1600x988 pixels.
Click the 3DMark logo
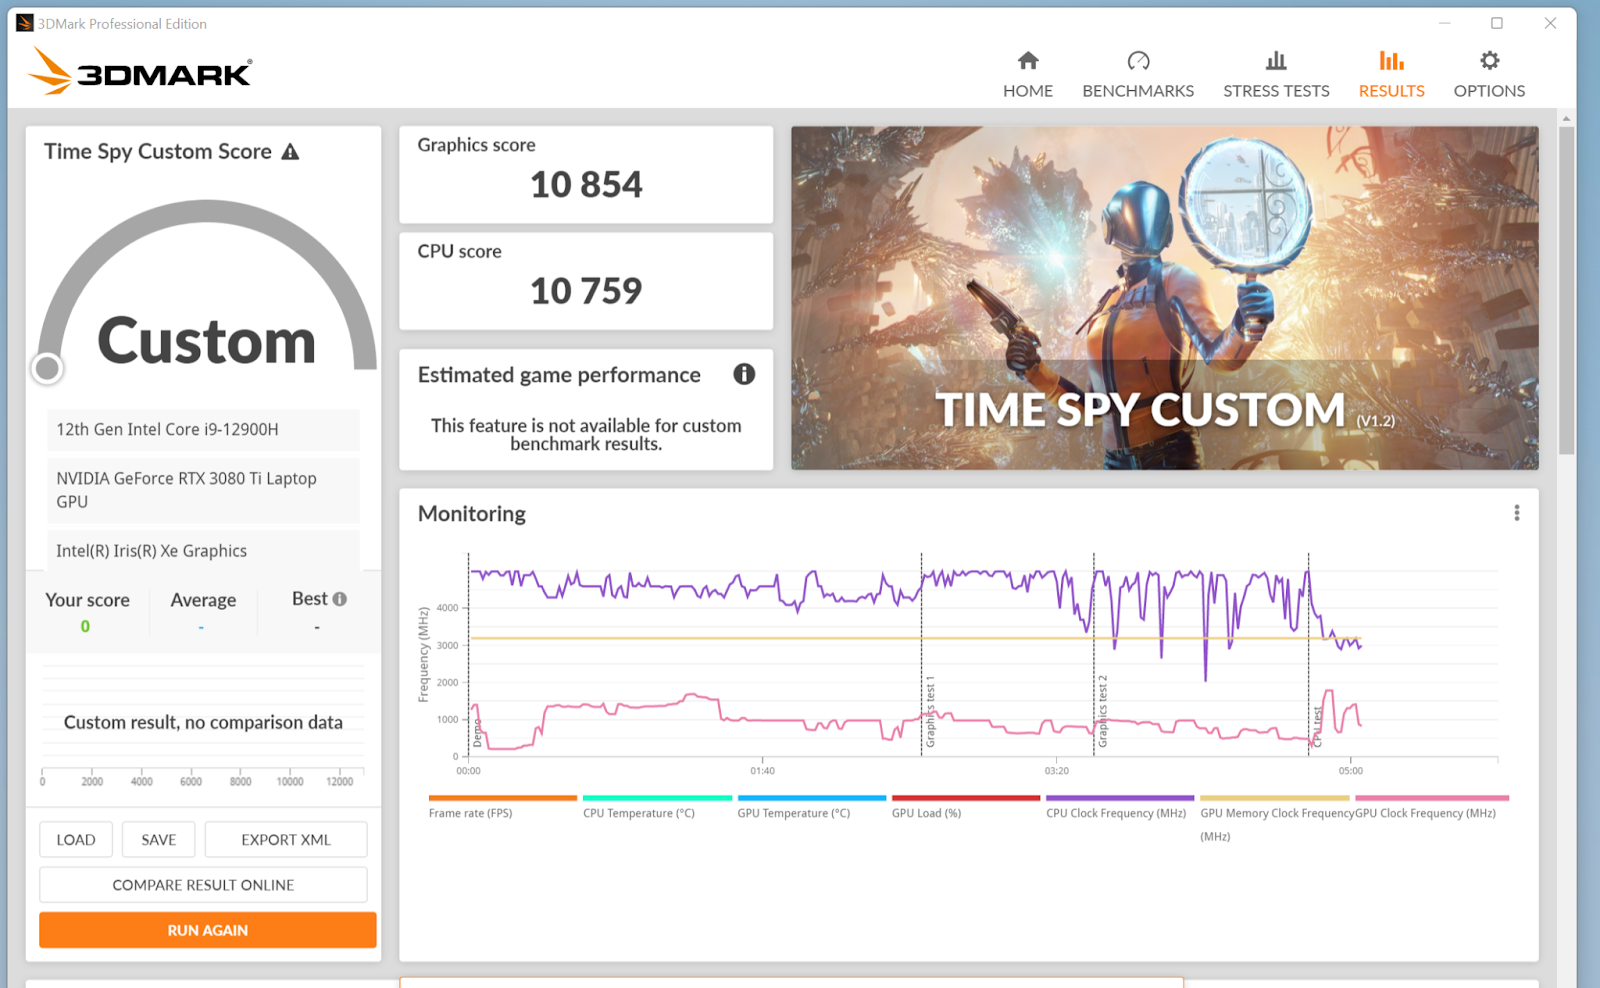pyautogui.click(x=140, y=72)
